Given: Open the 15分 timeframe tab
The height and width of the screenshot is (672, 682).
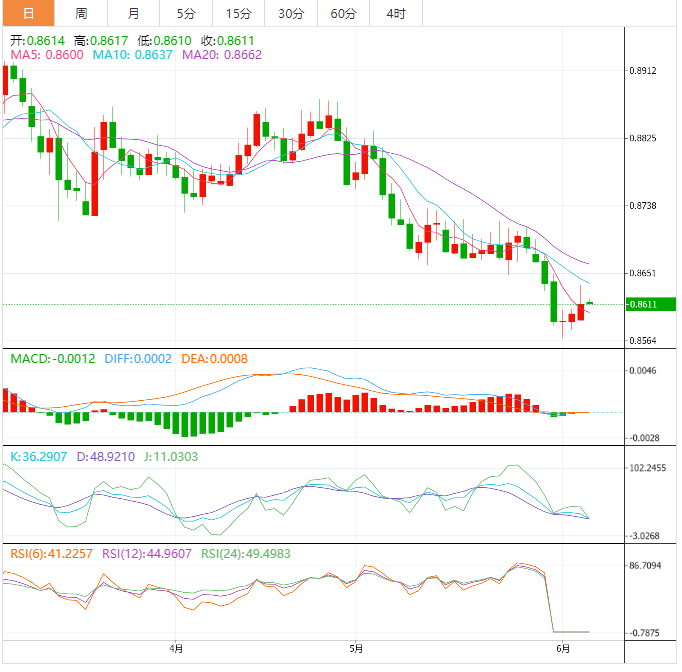Looking at the screenshot, I should pos(239,13).
